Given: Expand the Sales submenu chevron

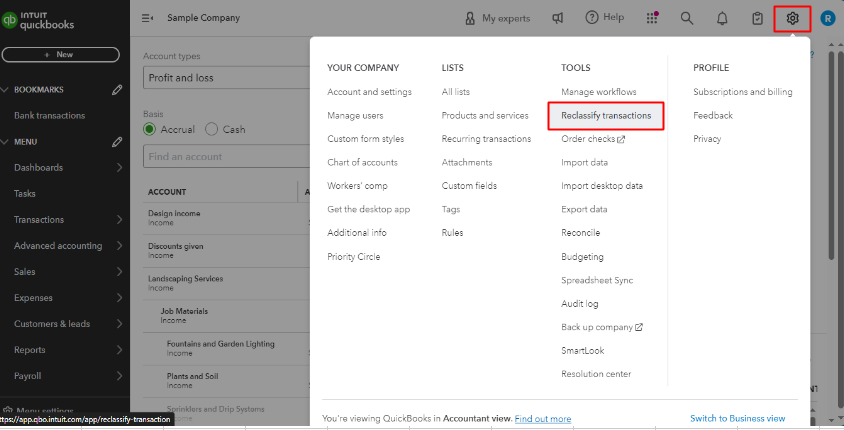Looking at the screenshot, I should 119,272.
